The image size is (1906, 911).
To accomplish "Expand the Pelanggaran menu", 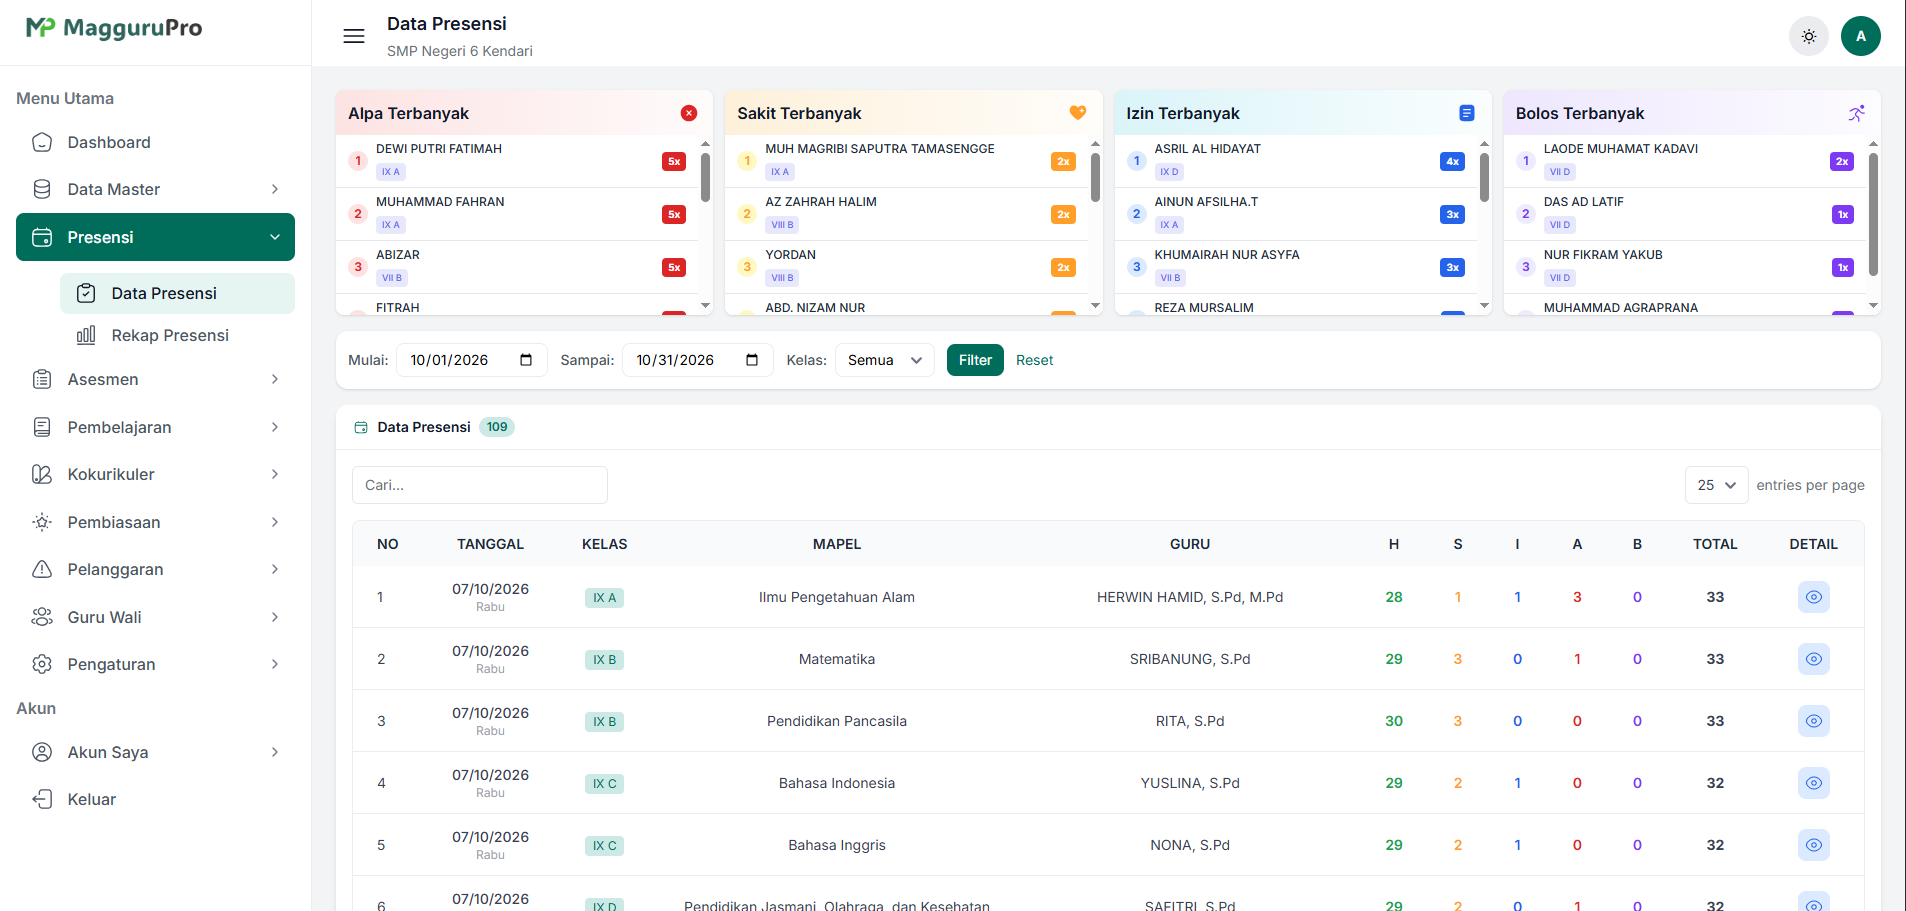I will [x=155, y=569].
